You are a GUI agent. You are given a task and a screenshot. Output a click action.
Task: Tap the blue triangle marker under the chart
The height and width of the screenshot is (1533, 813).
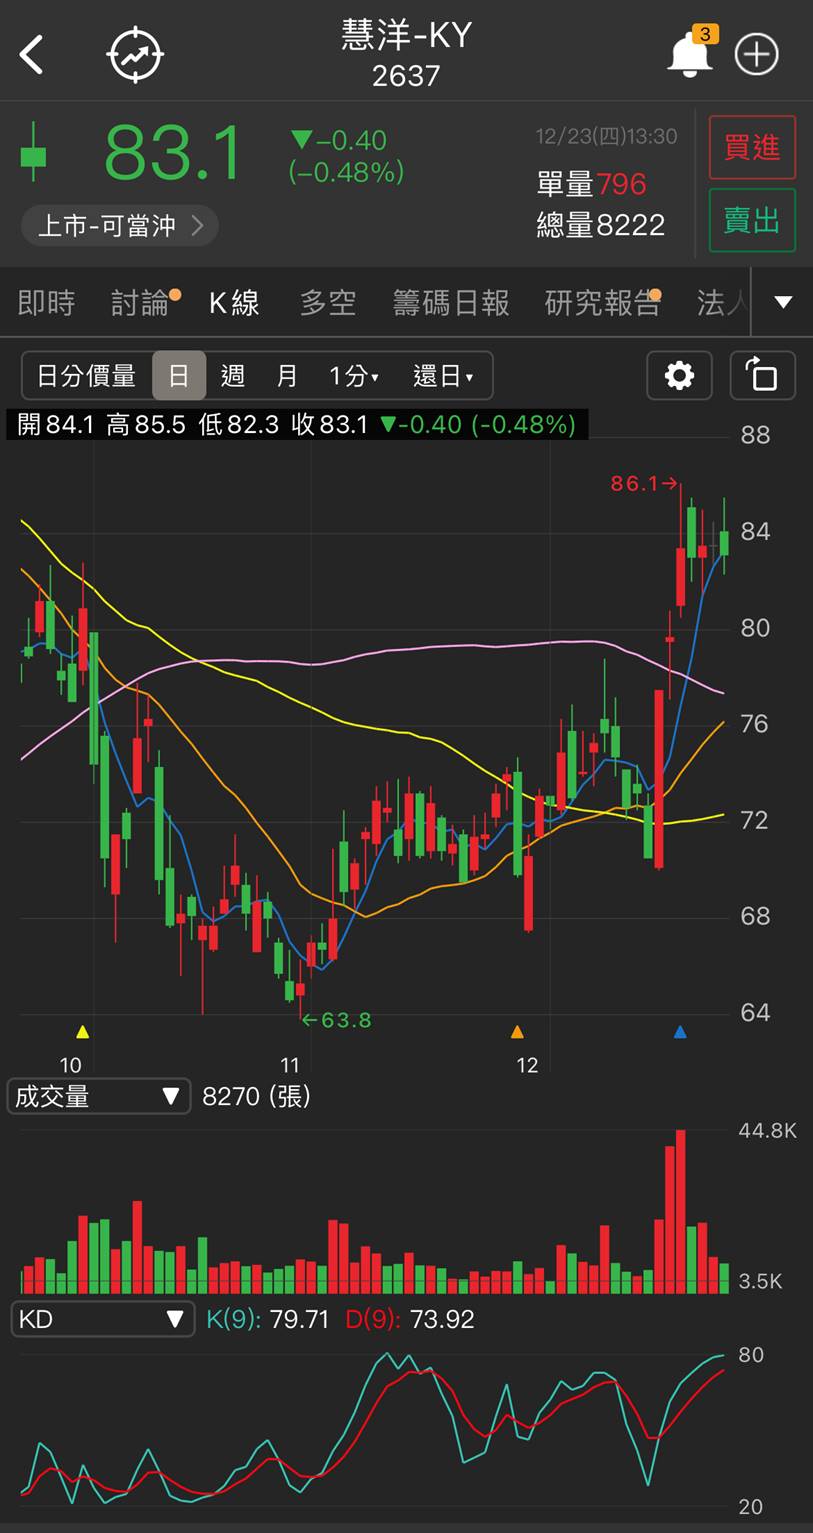click(680, 1031)
